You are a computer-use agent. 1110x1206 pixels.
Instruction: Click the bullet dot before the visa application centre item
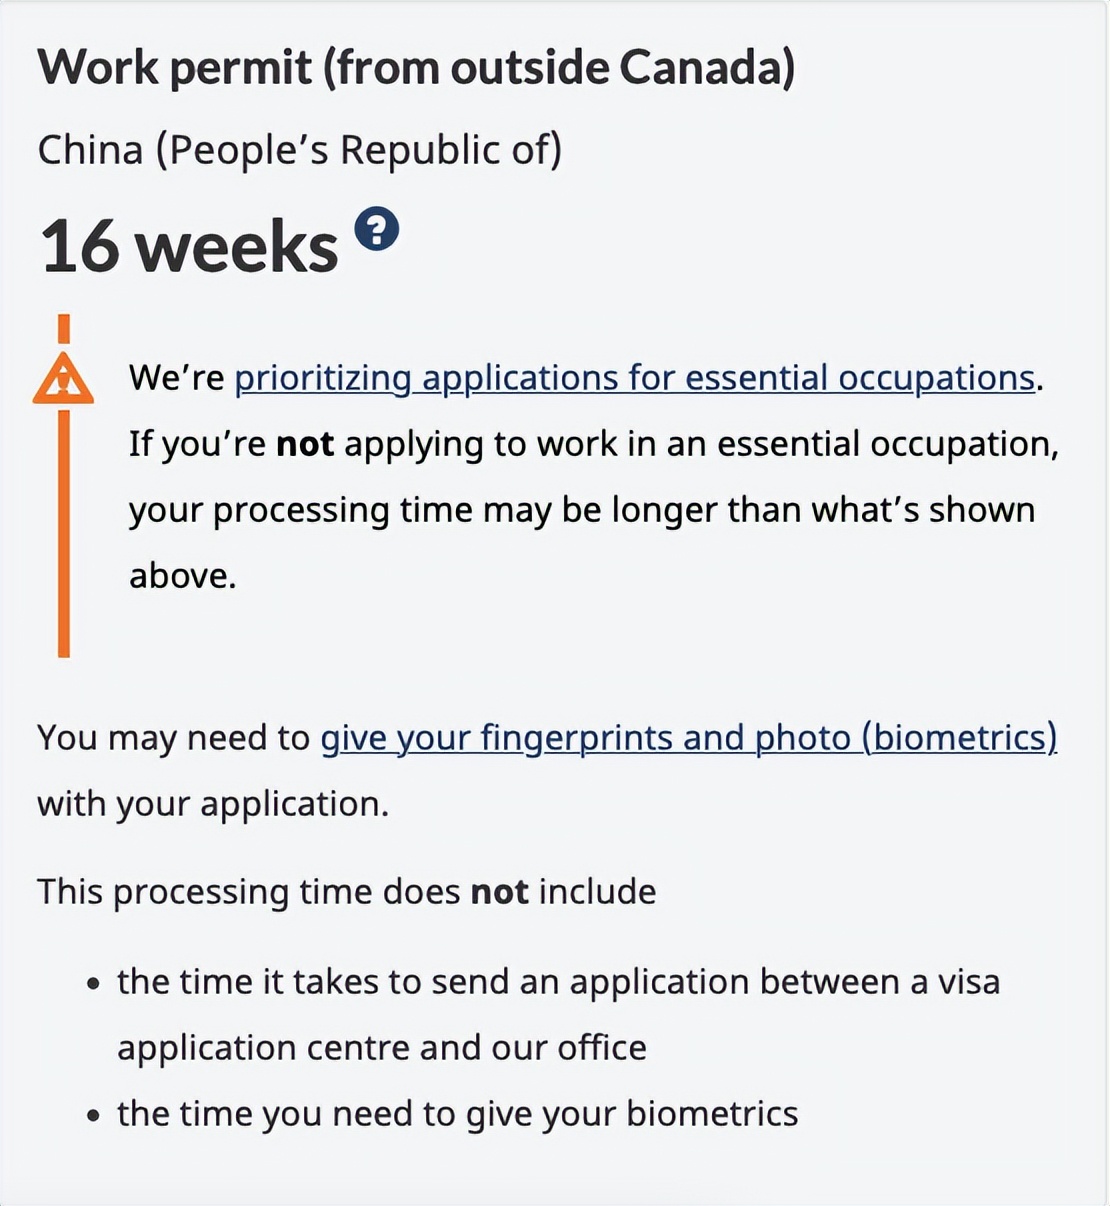(x=93, y=984)
